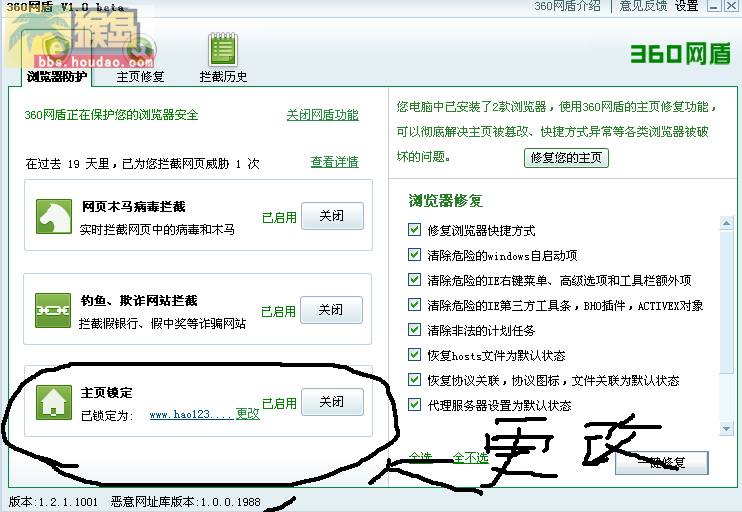Open 360网盾介绍 in the title bar

click(x=567, y=6)
